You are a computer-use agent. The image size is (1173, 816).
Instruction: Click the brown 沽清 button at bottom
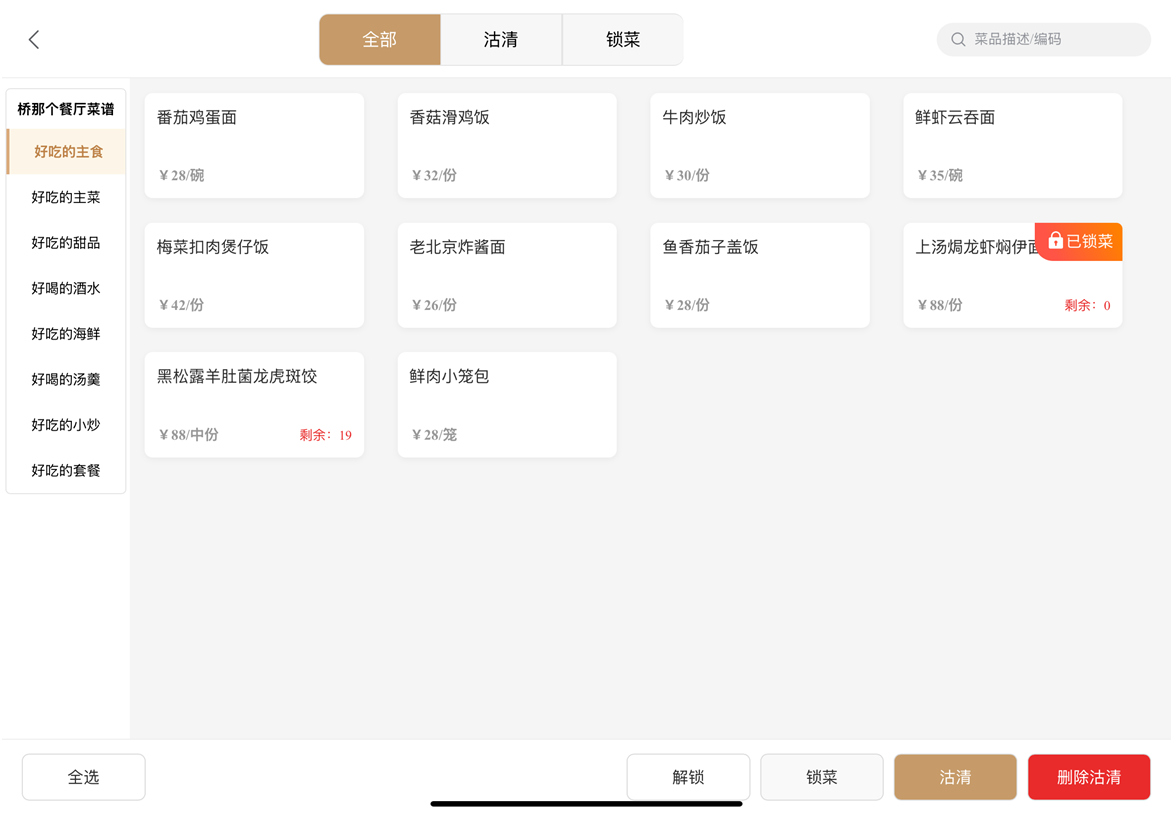pos(955,777)
